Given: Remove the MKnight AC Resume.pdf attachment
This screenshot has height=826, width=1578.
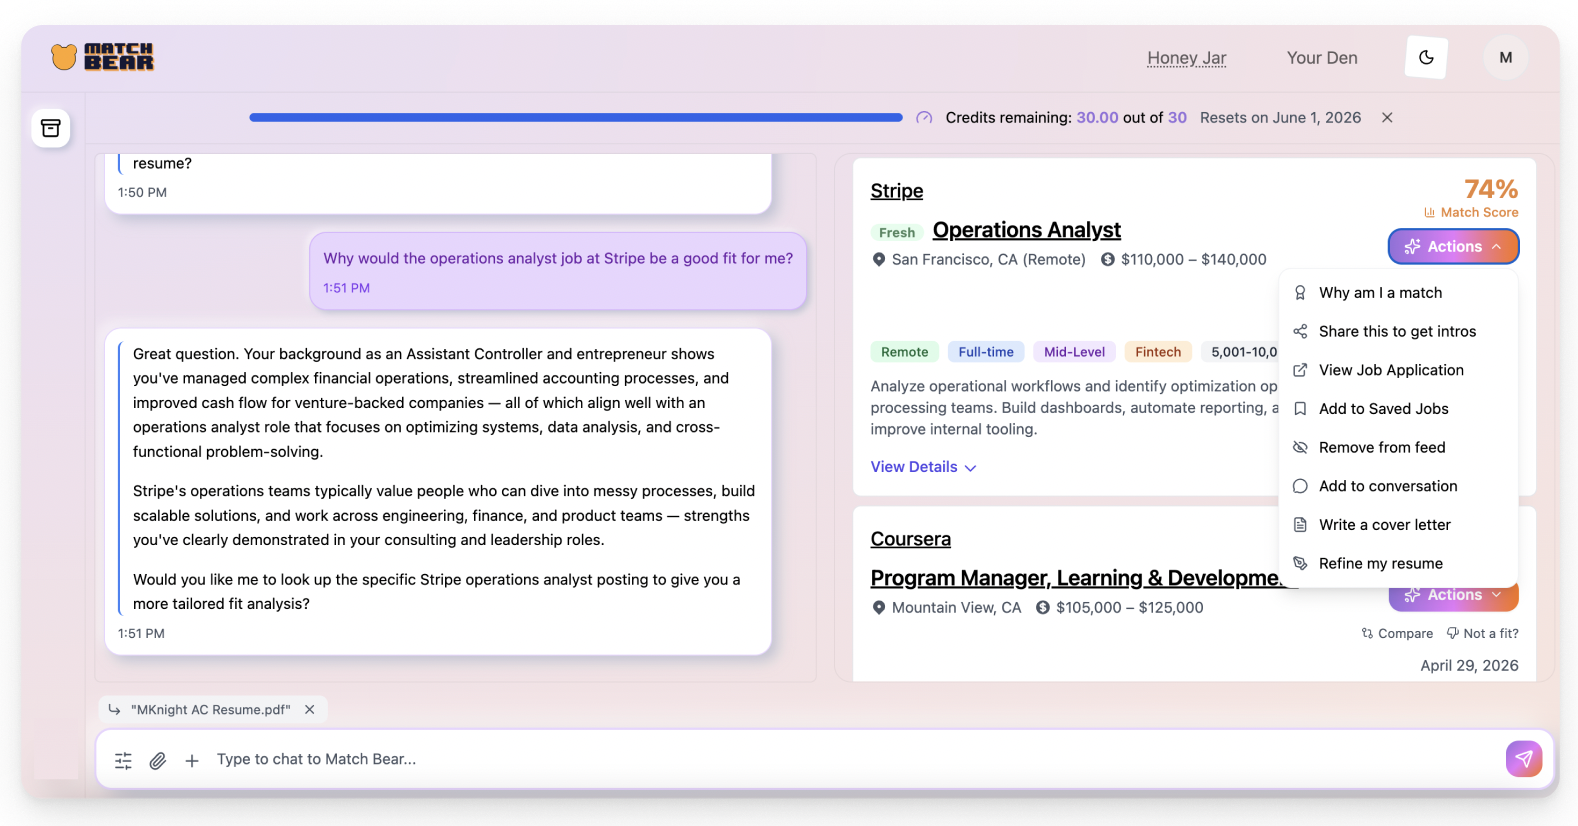Looking at the screenshot, I should tap(310, 709).
